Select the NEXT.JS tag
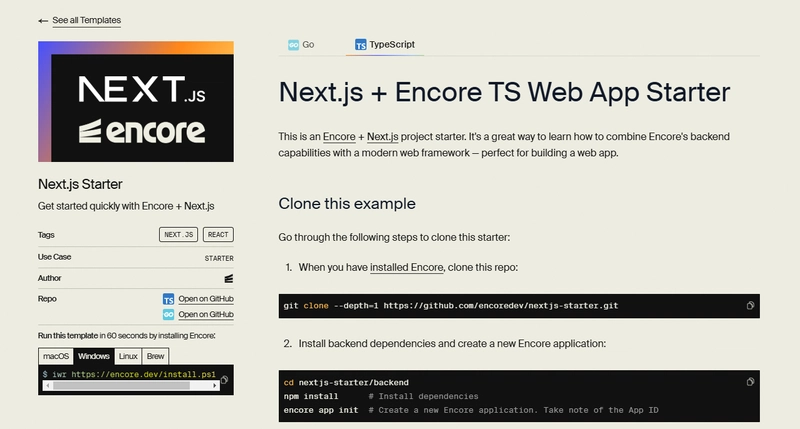The height and width of the screenshot is (429, 800). (x=179, y=235)
